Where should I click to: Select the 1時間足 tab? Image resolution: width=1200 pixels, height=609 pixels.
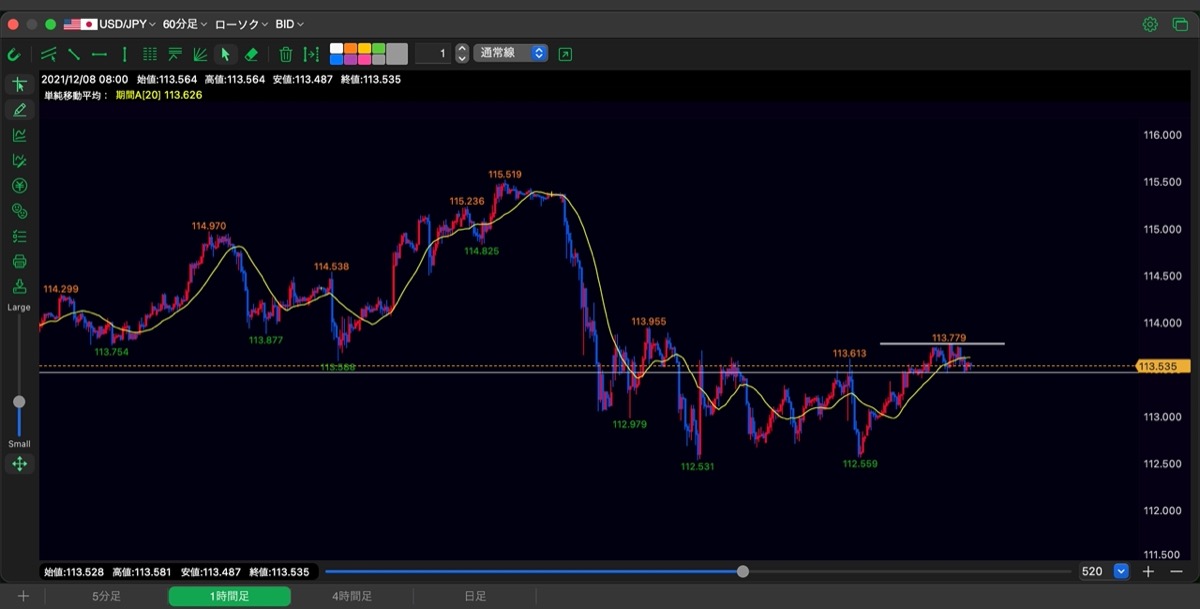(229, 596)
